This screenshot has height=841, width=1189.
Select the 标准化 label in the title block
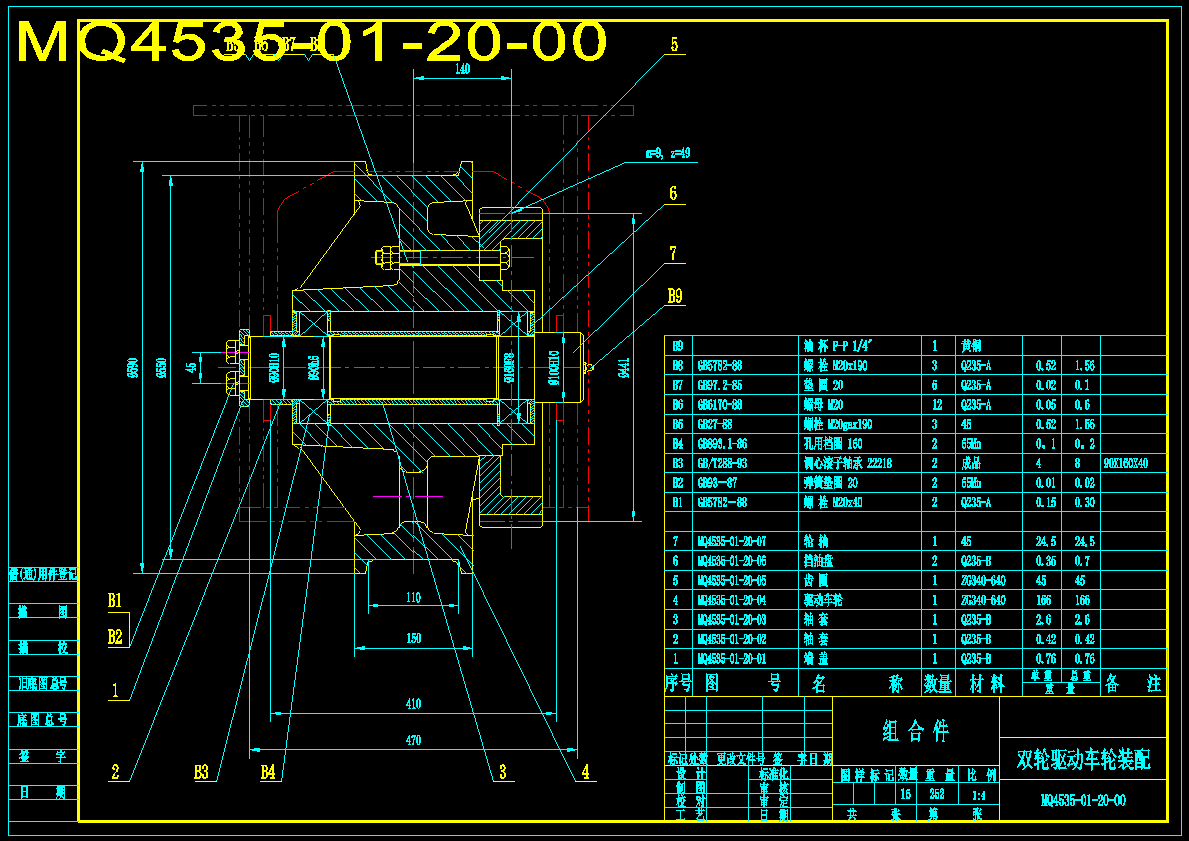click(x=773, y=774)
